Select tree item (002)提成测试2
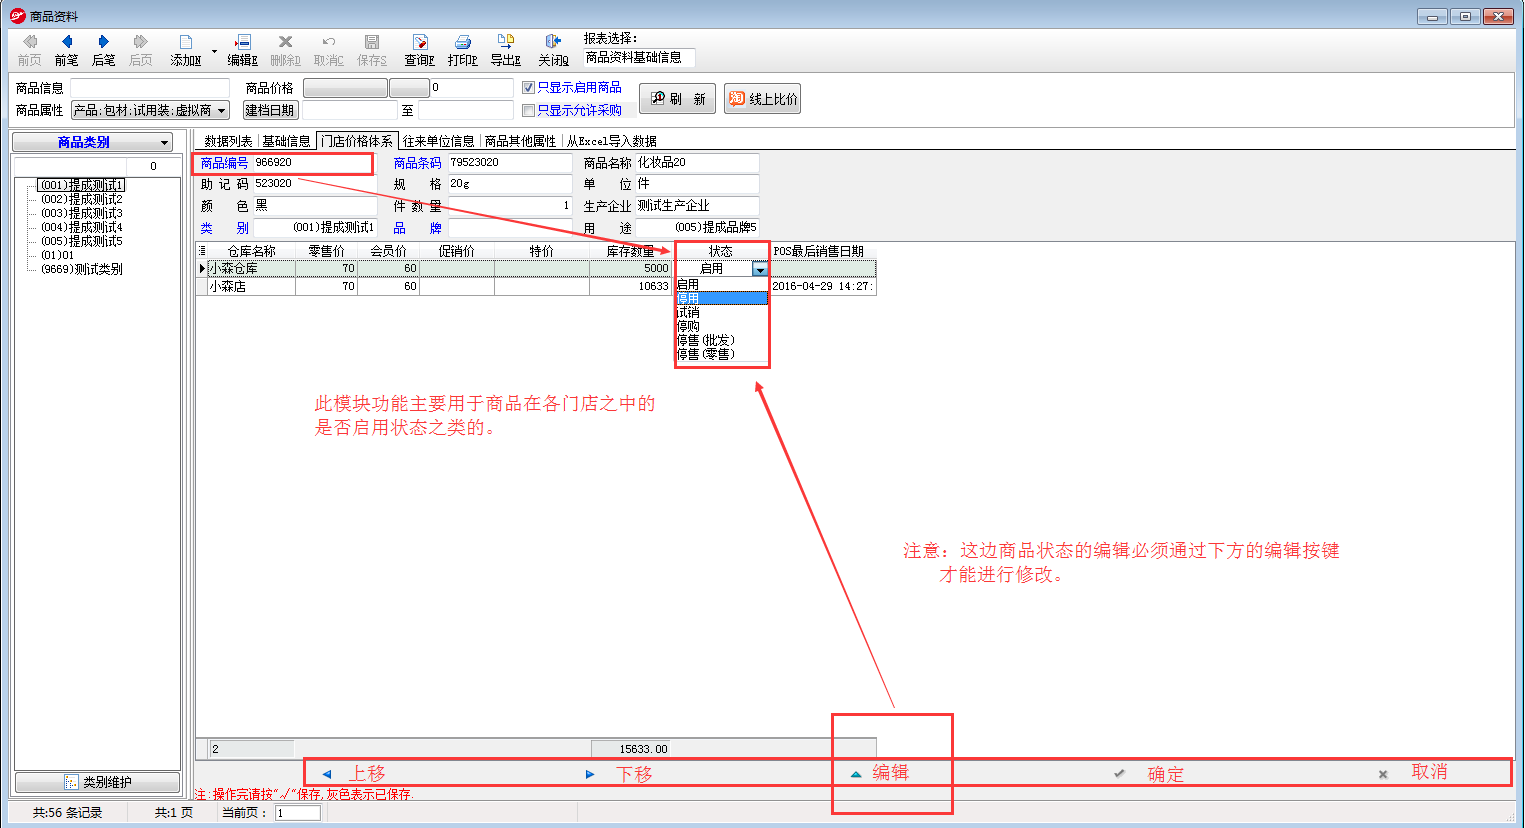Viewport: 1525px width, 828px height. click(x=82, y=199)
